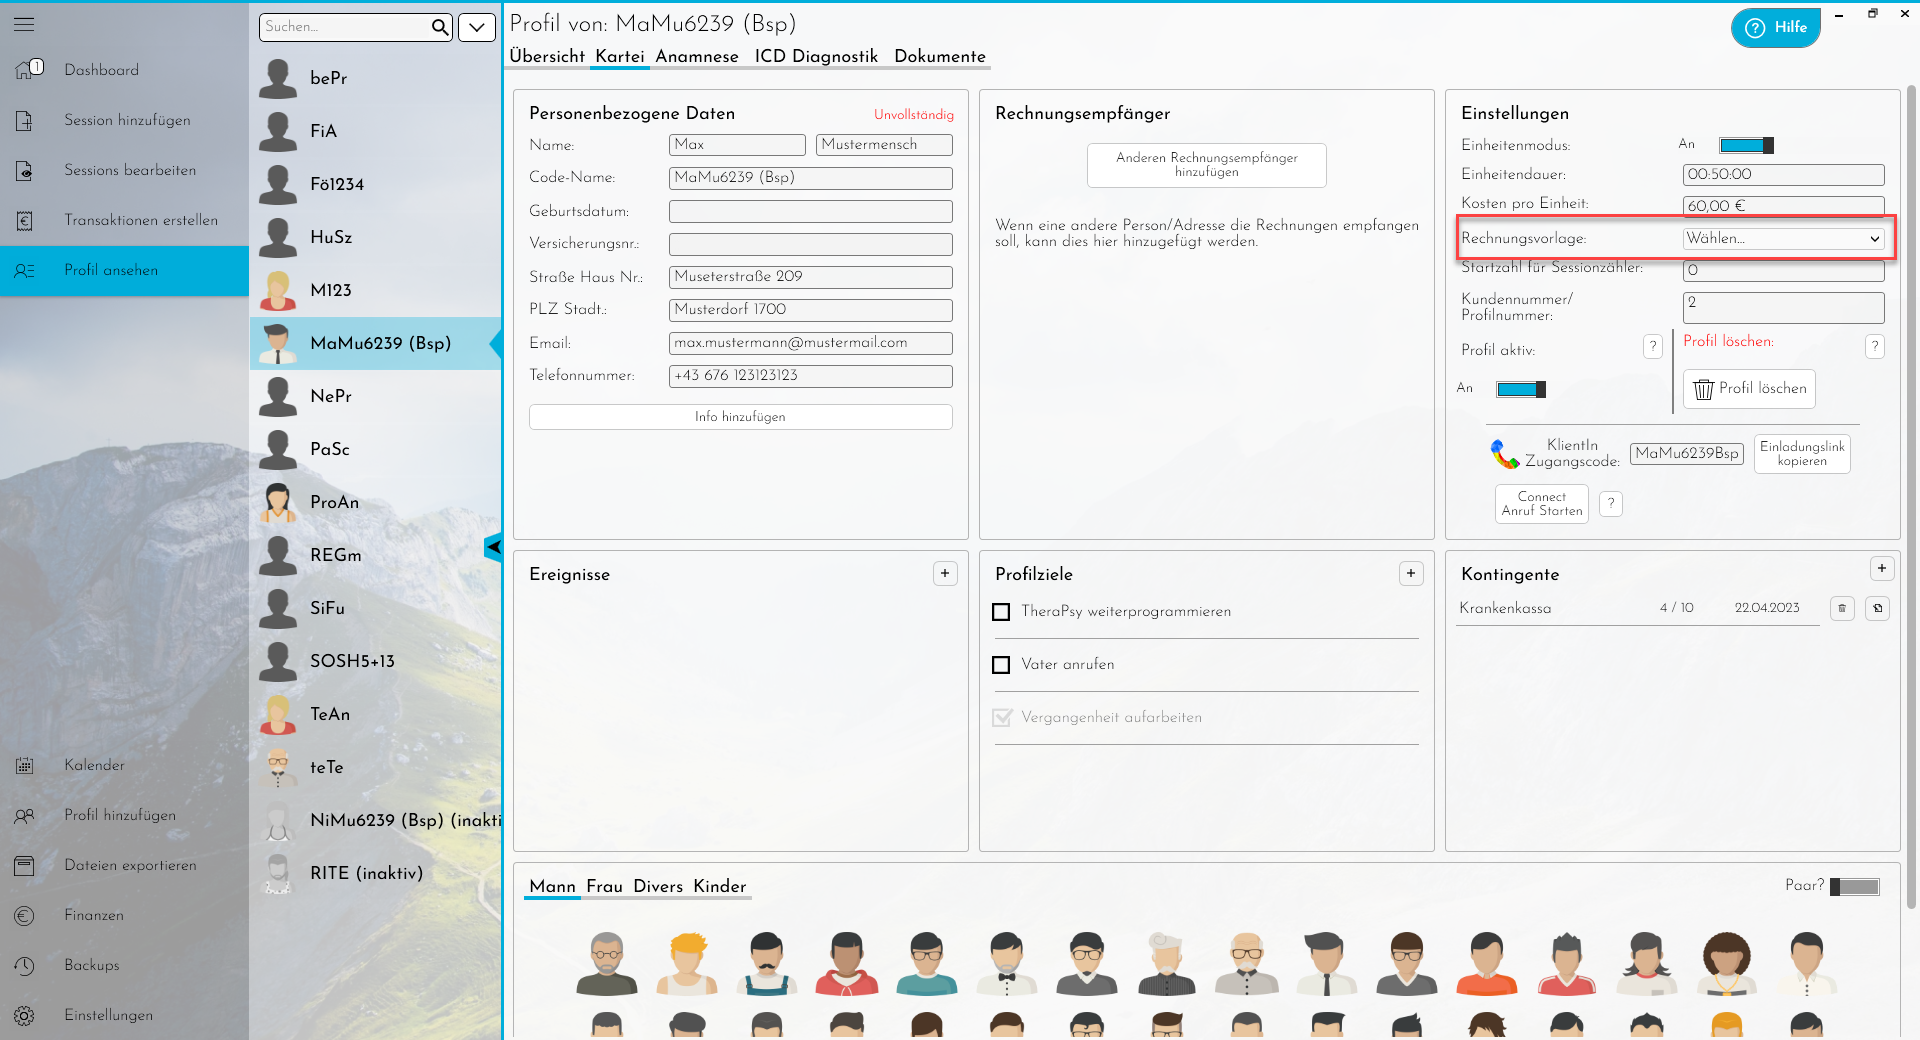This screenshot has height=1040, width=1920.
Task: Click help question mark beside Profil aktiv
Action: [1653, 346]
